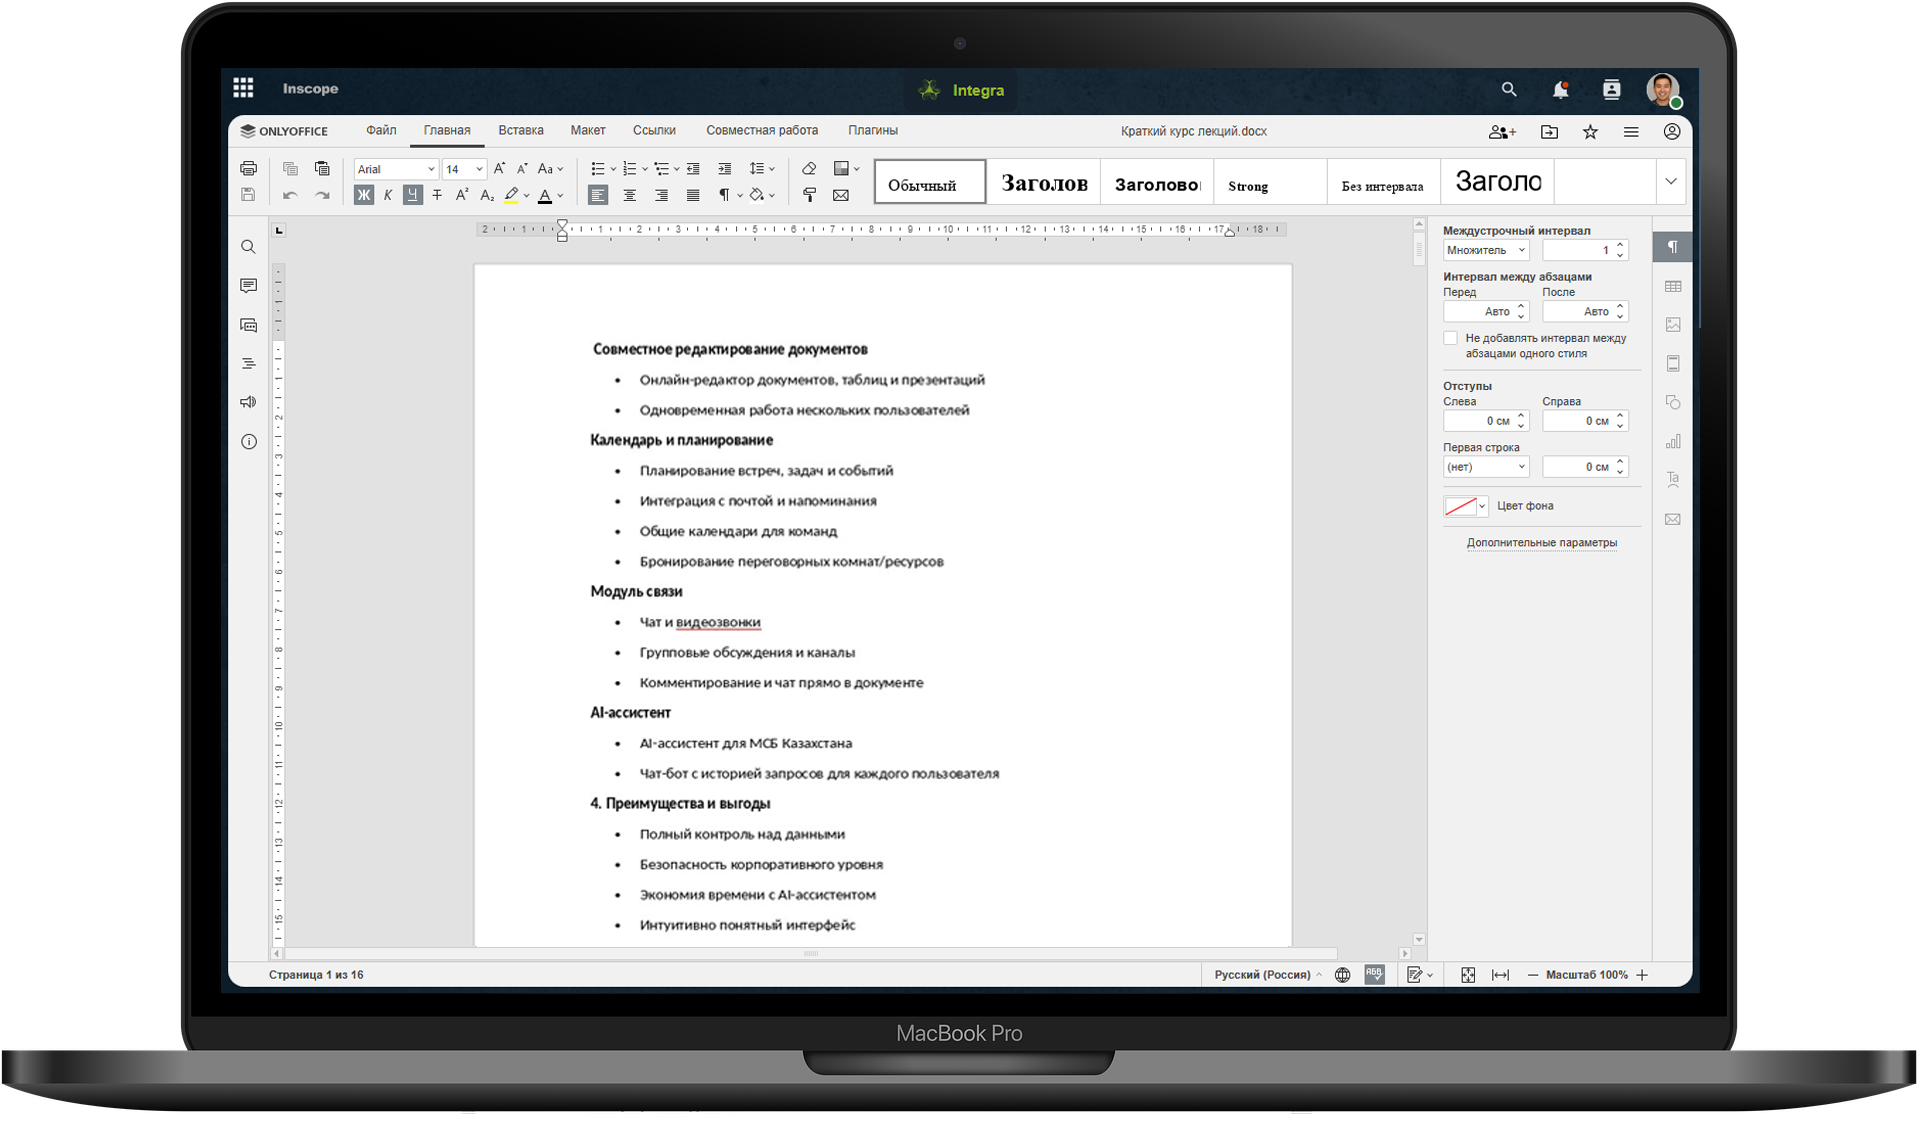Click the print icon in toolbar
The width and height of the screenshot is (1920, 1140).
click(x=248, y=168)
